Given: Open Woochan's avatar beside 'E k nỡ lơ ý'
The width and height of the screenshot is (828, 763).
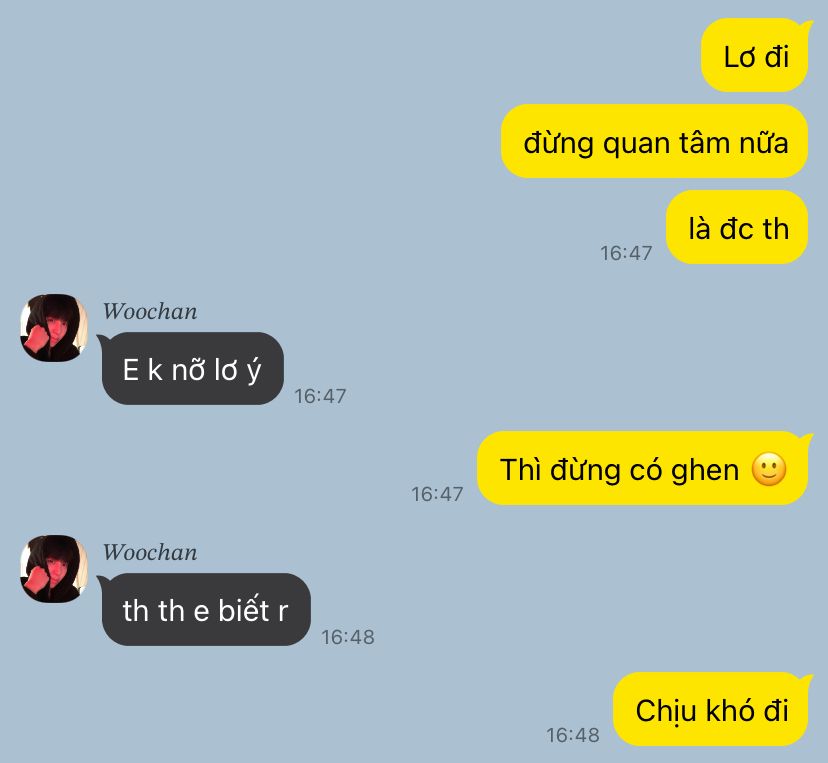Looking at the screenshot, I should tap(54, 328).
